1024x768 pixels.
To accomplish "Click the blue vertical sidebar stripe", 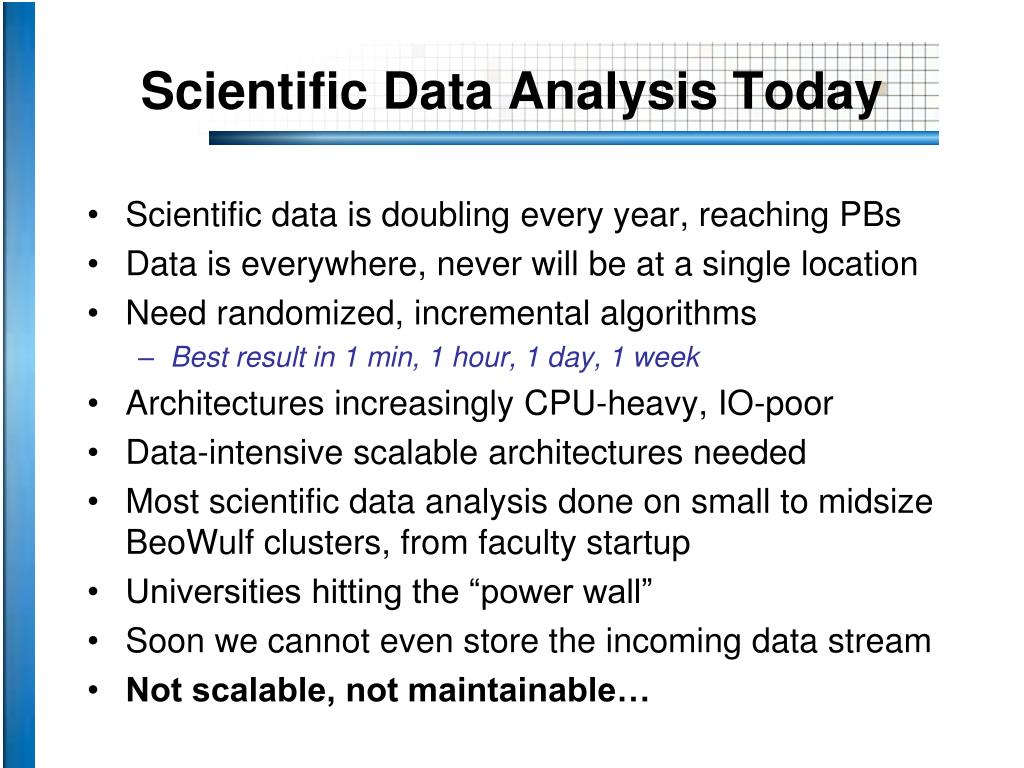I will coord(19,384).
